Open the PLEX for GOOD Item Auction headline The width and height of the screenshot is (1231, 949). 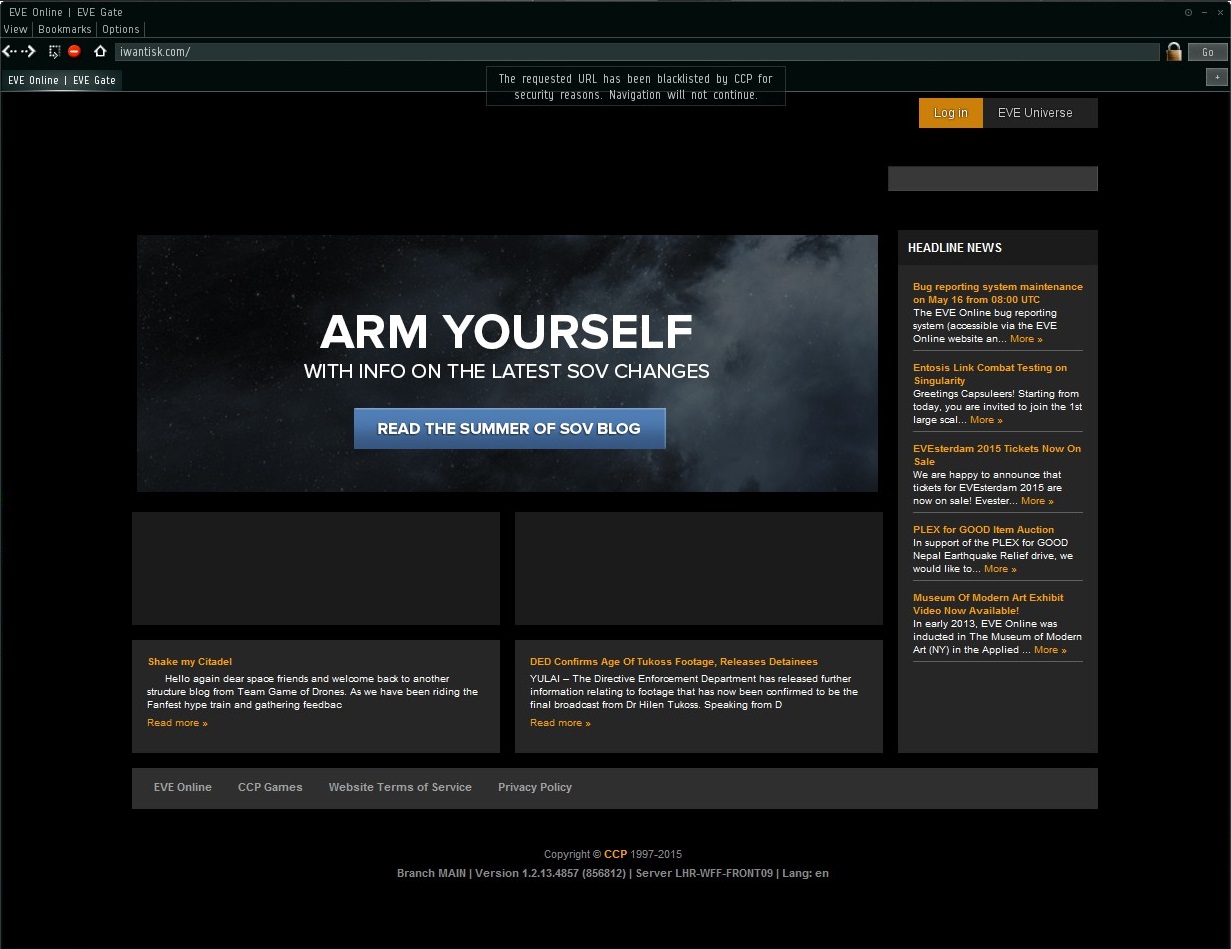point(983,530)
